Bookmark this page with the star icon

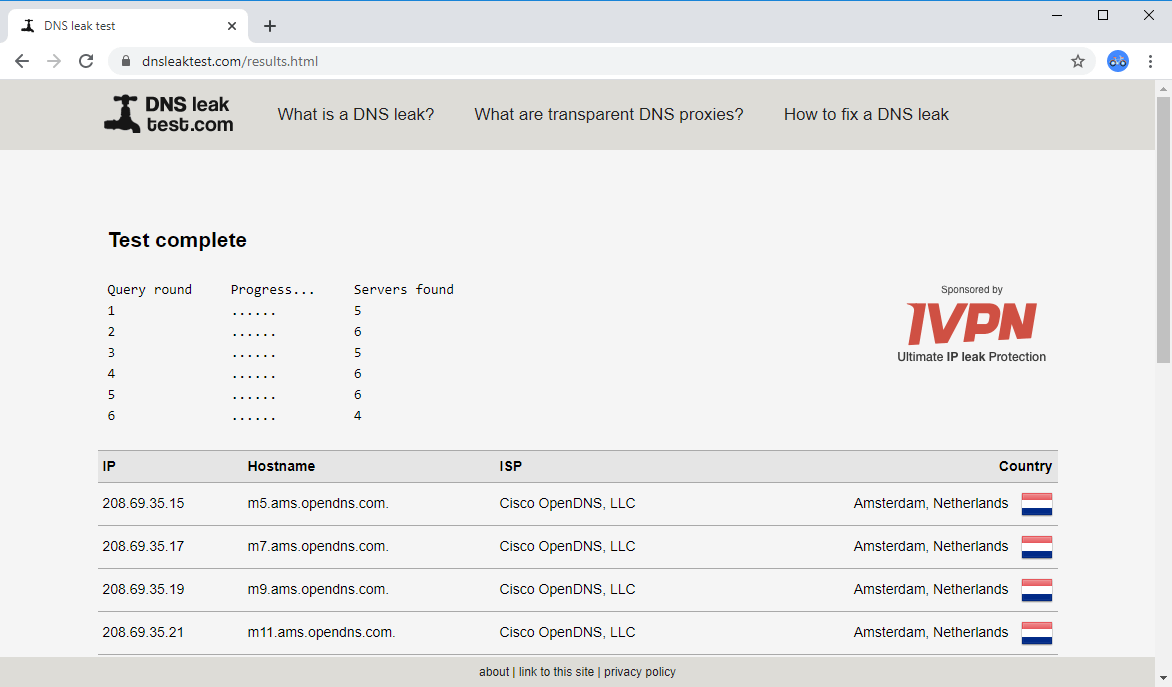[1077, 61]
